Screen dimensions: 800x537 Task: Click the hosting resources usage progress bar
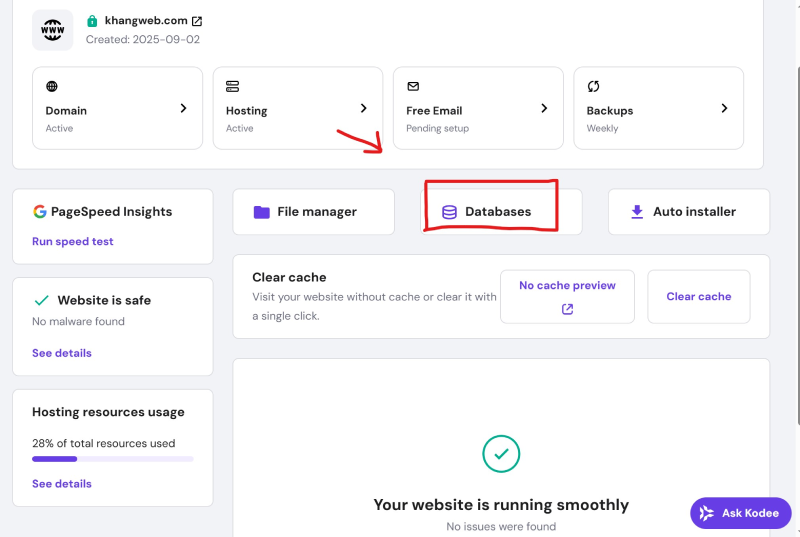(112, 459)
